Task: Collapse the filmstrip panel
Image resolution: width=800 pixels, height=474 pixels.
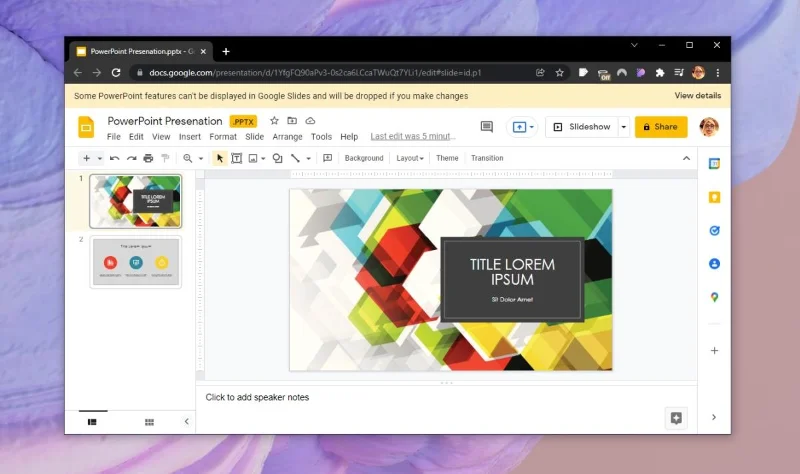Action: [x=186, y=421]
